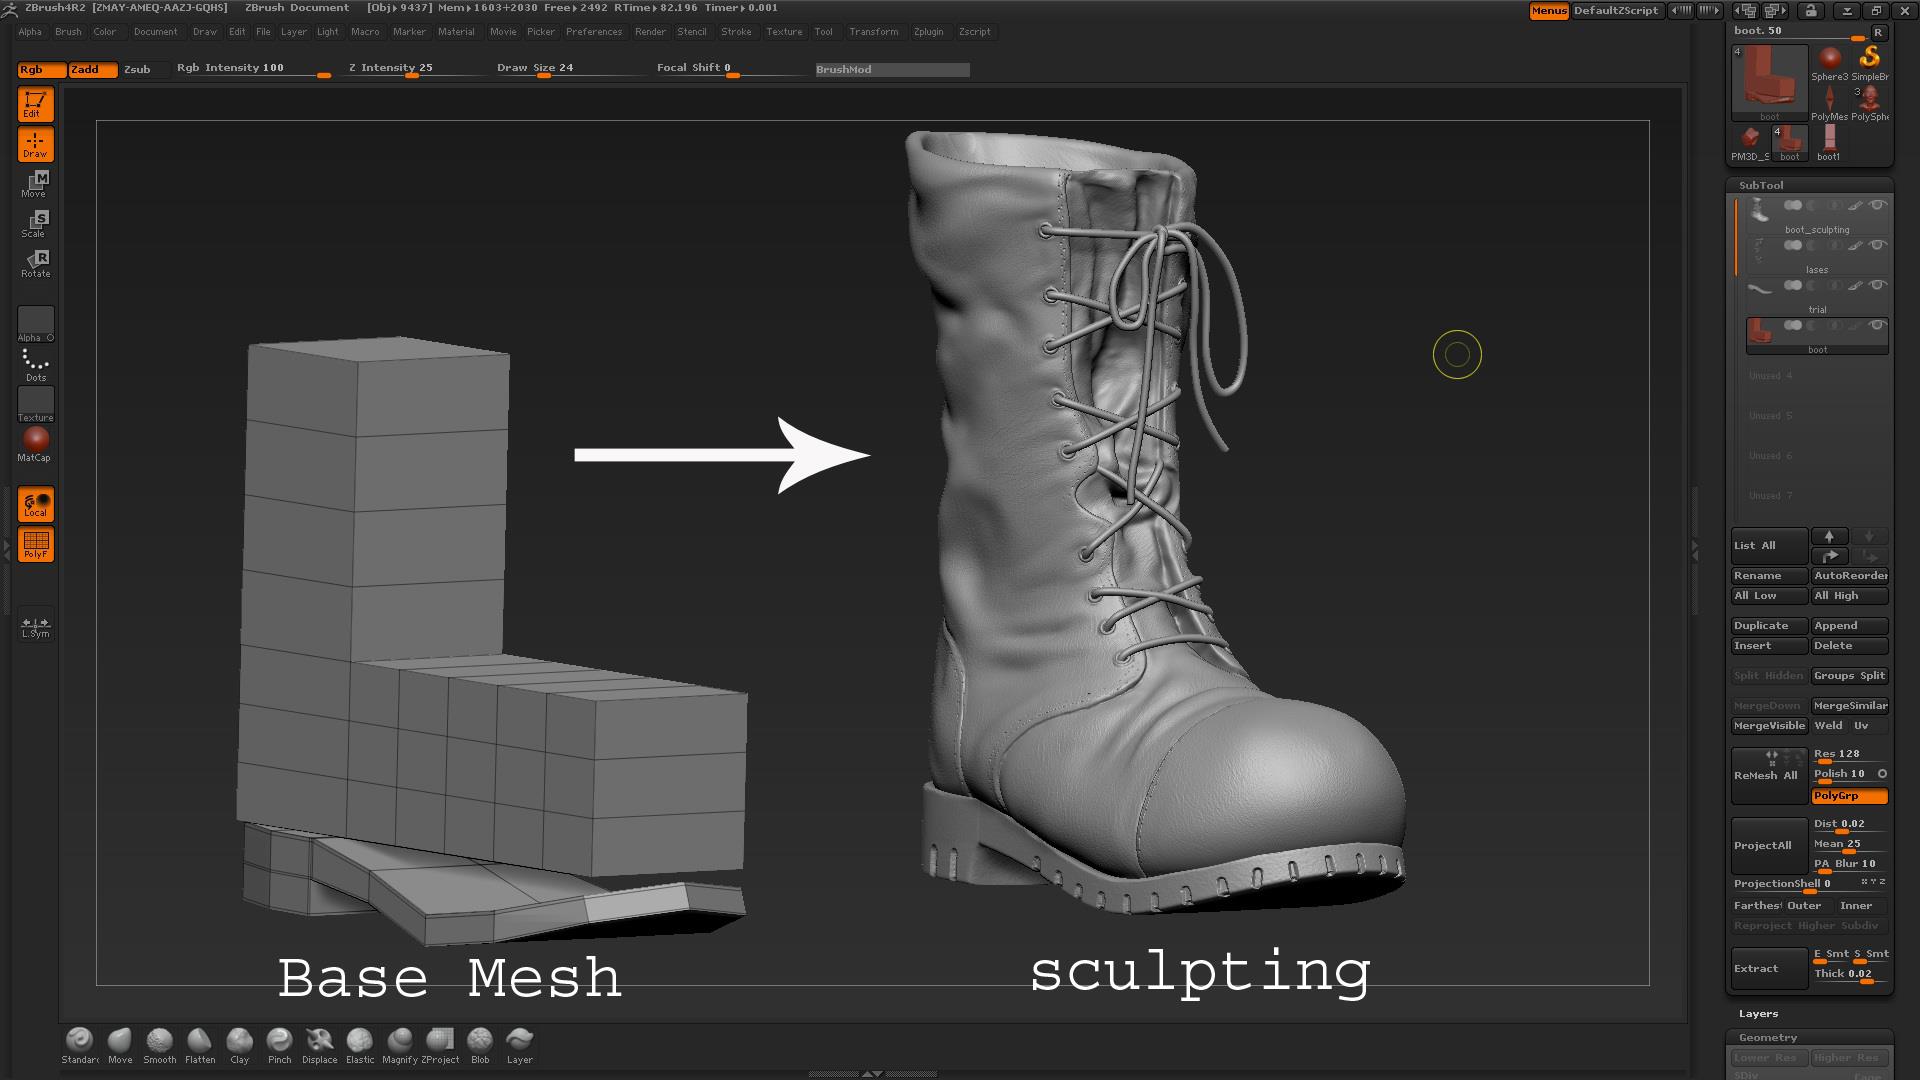Choose the Pinch brush
Screen dimensions: 1920x1080
click(x=279, y=1042)
